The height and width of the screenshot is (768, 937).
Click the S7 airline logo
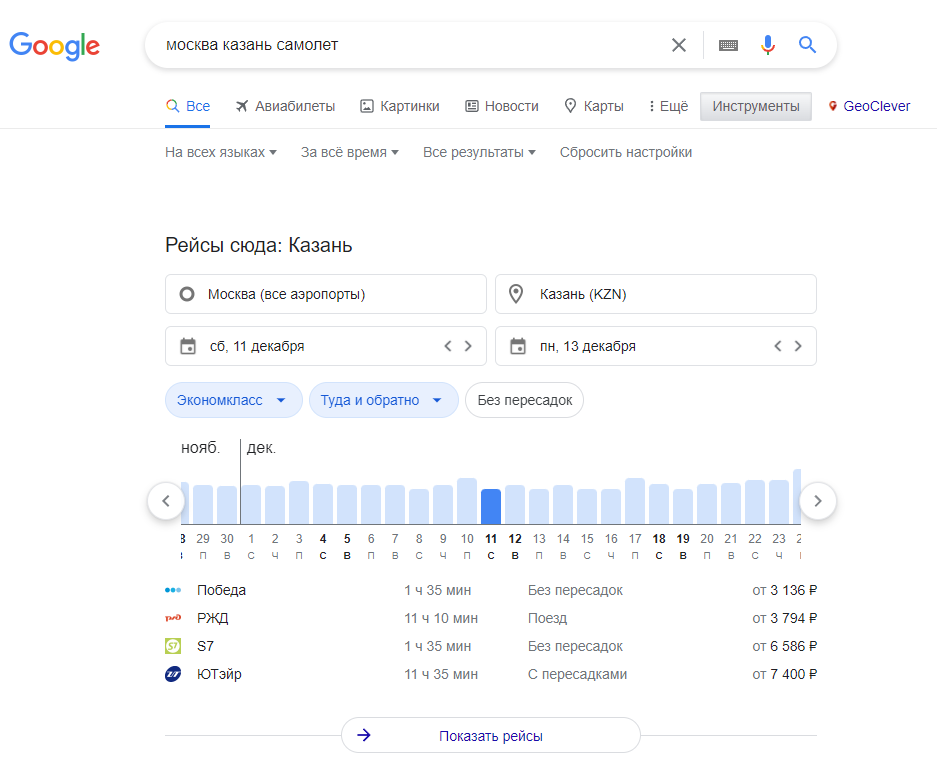pos(173,646)
